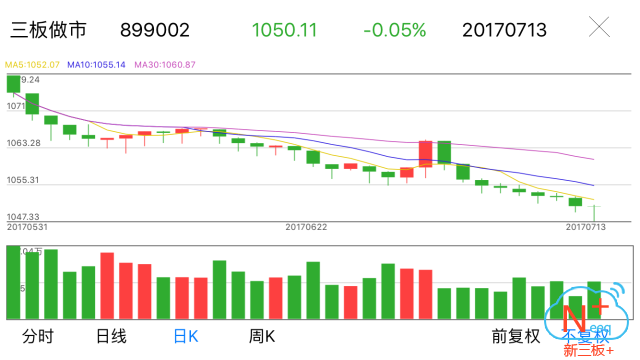Open the 周K weekly chart tab
The height and width of the screenshot is (360, 640).
click(x=262, y=337)
